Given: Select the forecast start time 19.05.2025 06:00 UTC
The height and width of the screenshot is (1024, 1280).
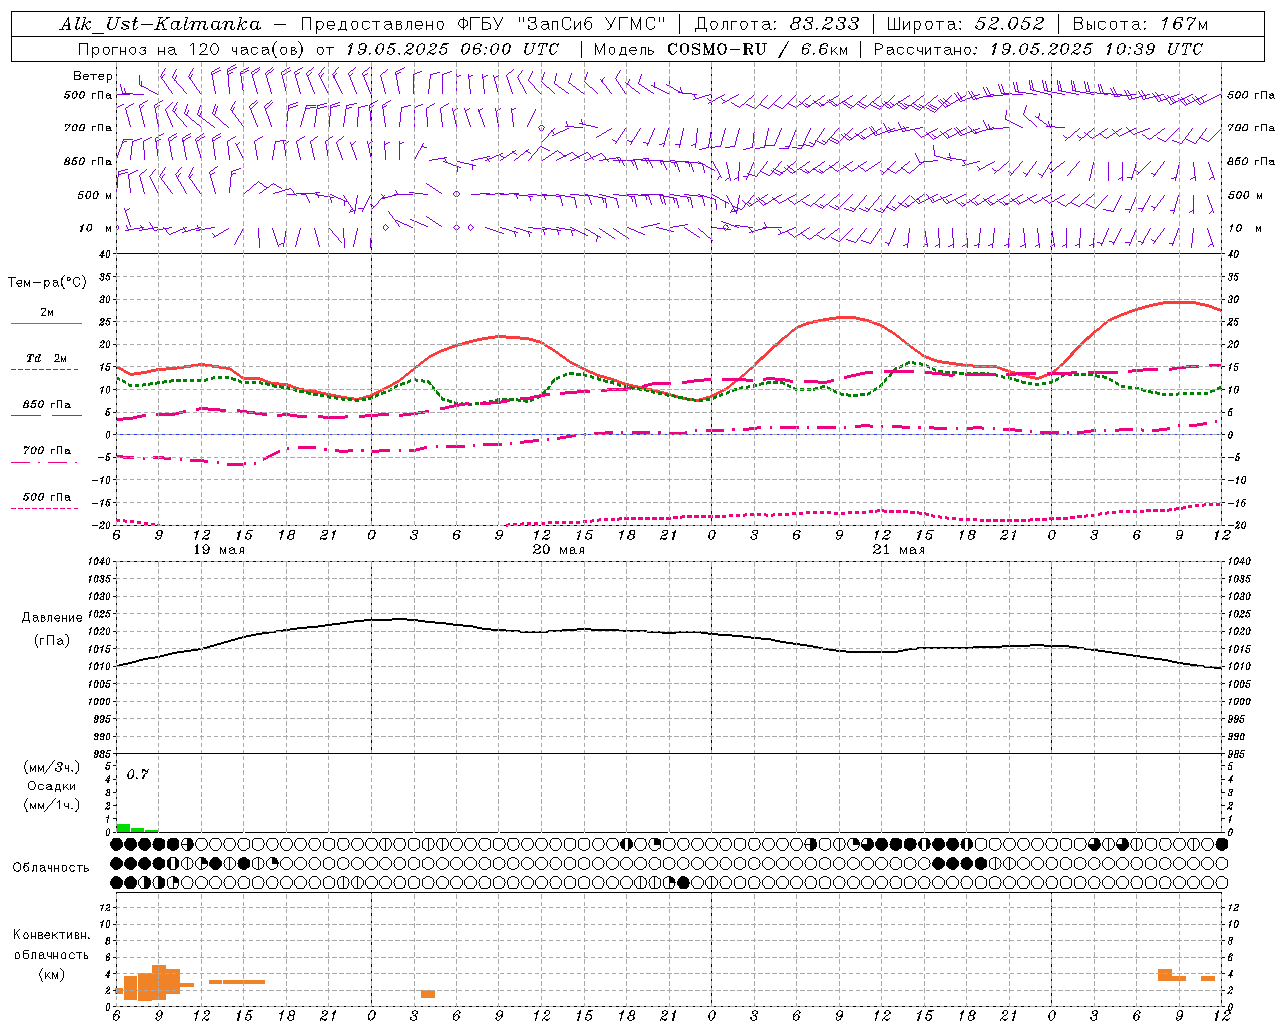Looking at the screenshot, I should (452, 49).
